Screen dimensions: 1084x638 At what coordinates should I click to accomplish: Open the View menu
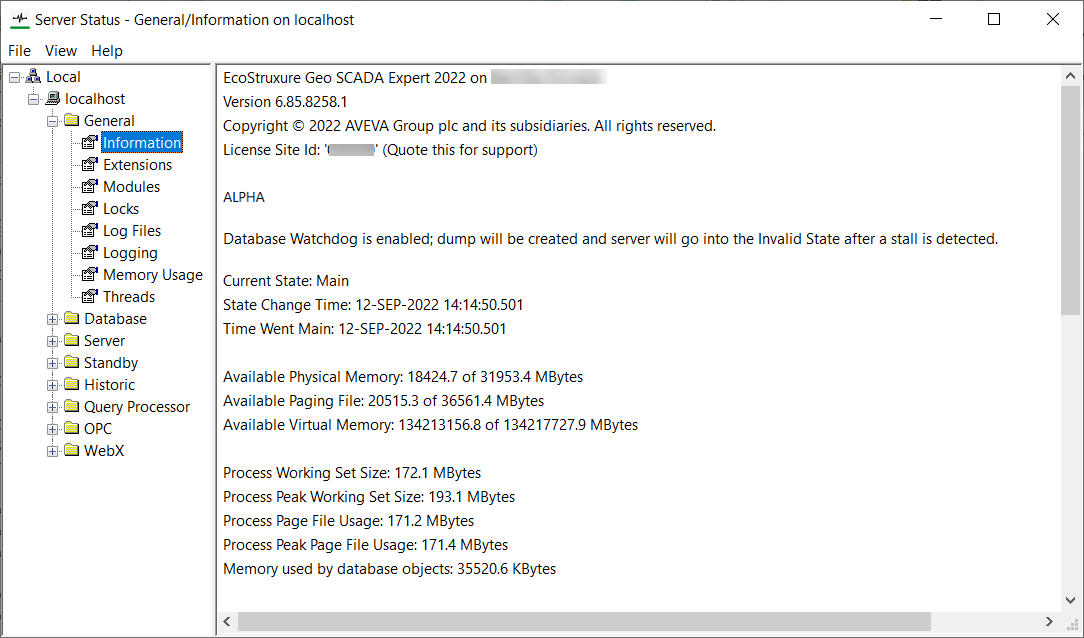[x=61, y=51]
